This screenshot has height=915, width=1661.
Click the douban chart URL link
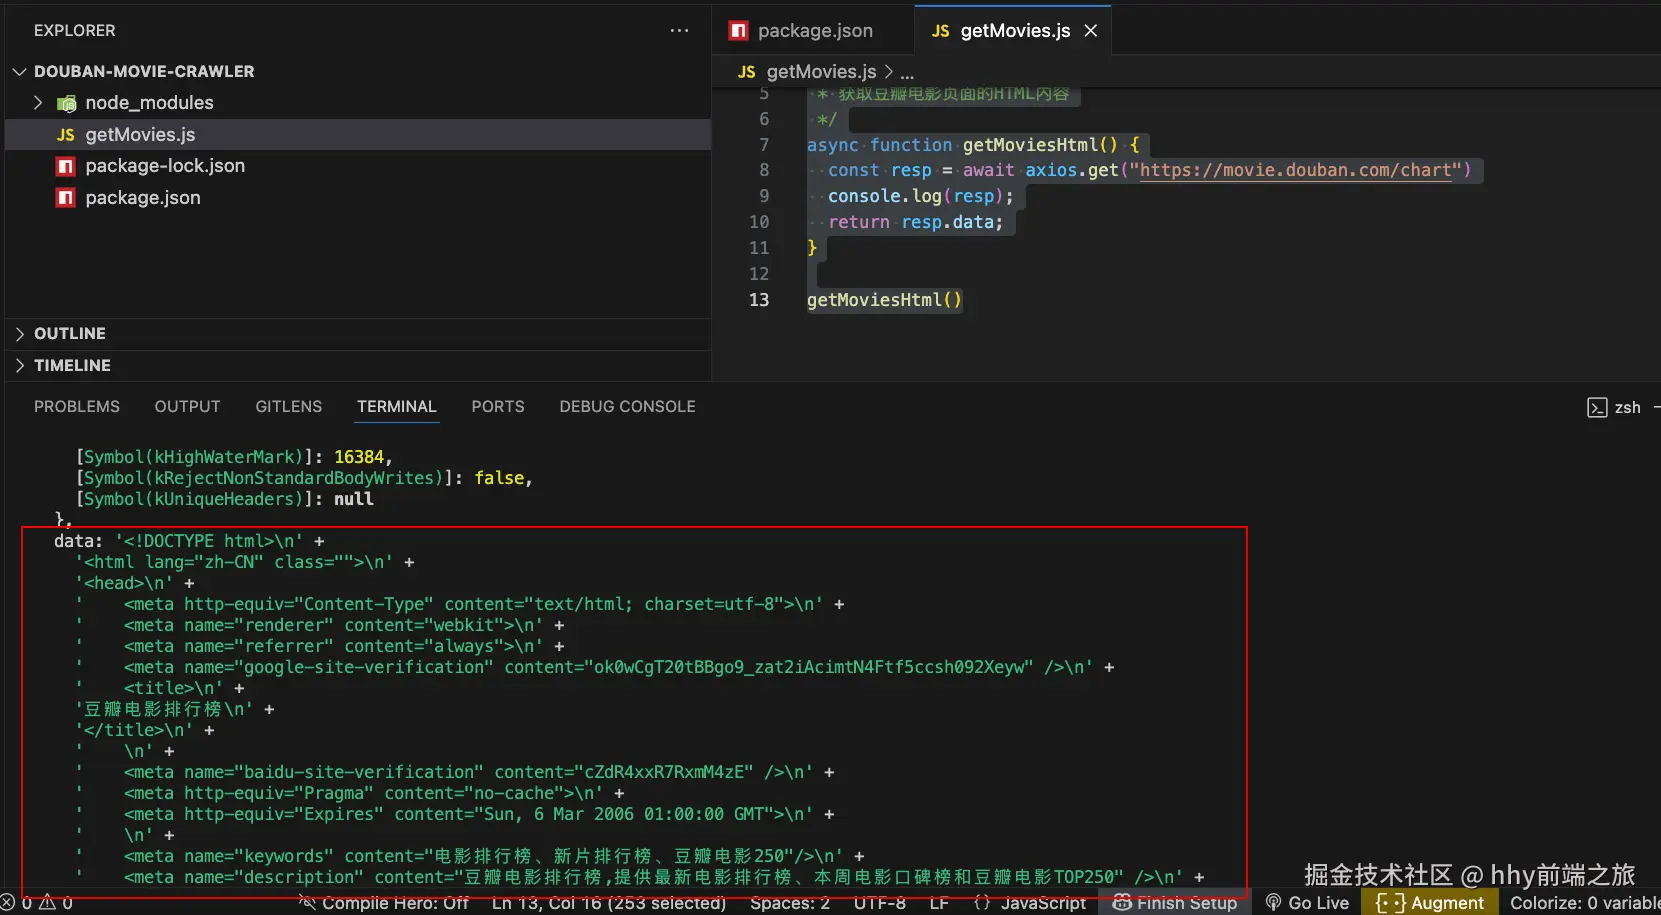point(1295,170)
